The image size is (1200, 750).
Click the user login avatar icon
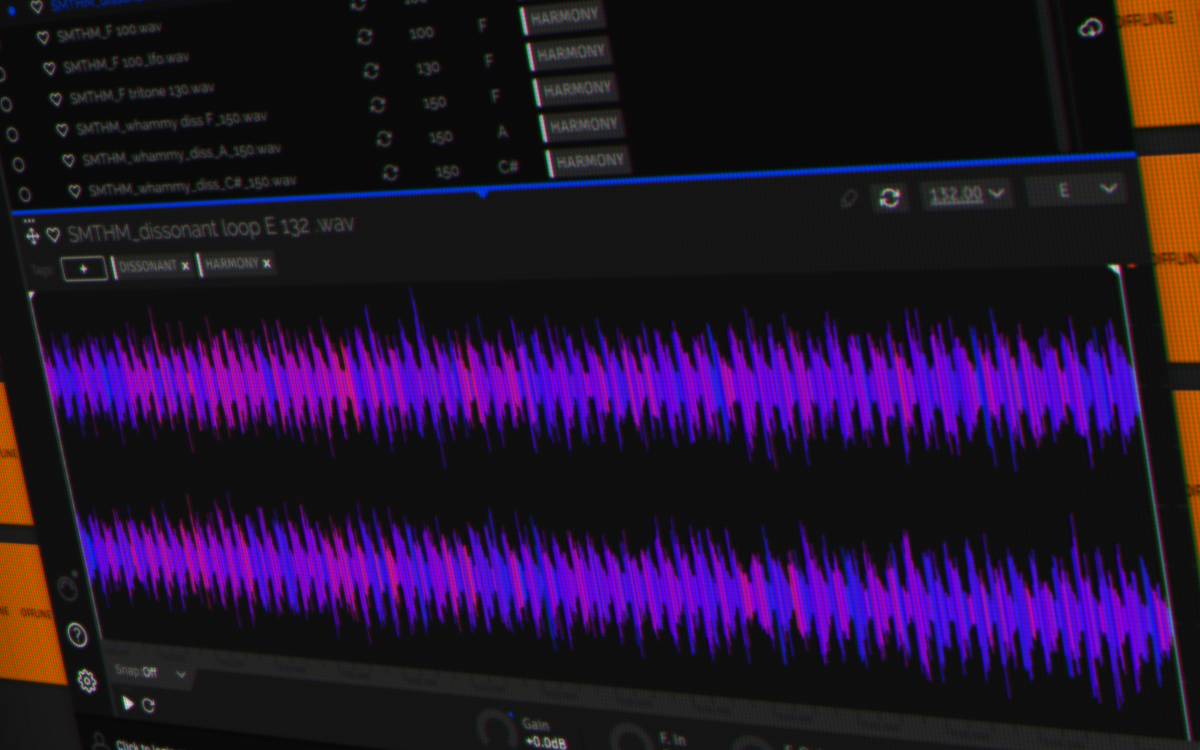coord(99,742)
